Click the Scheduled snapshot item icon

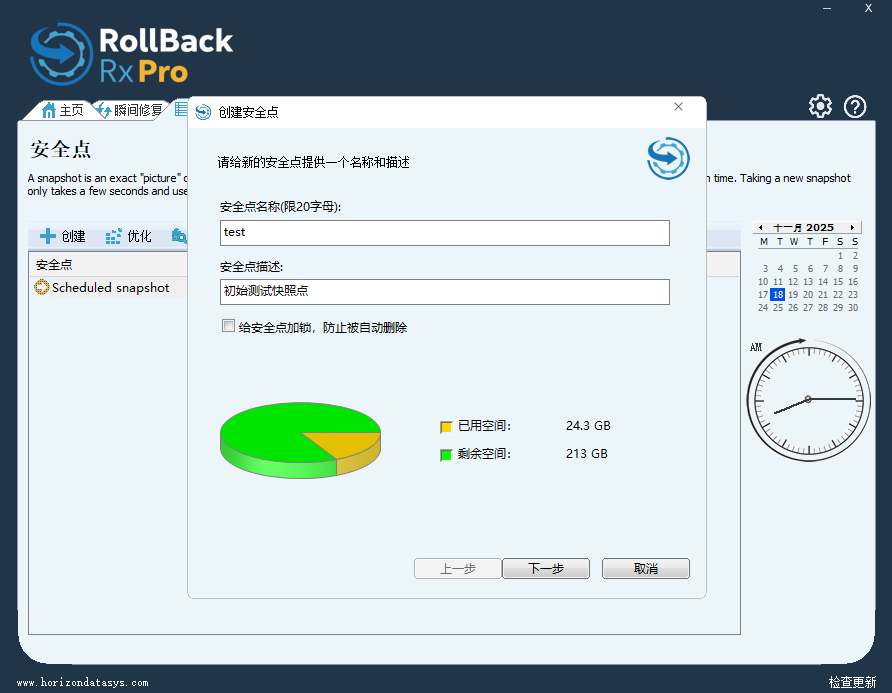click(42, 288)
